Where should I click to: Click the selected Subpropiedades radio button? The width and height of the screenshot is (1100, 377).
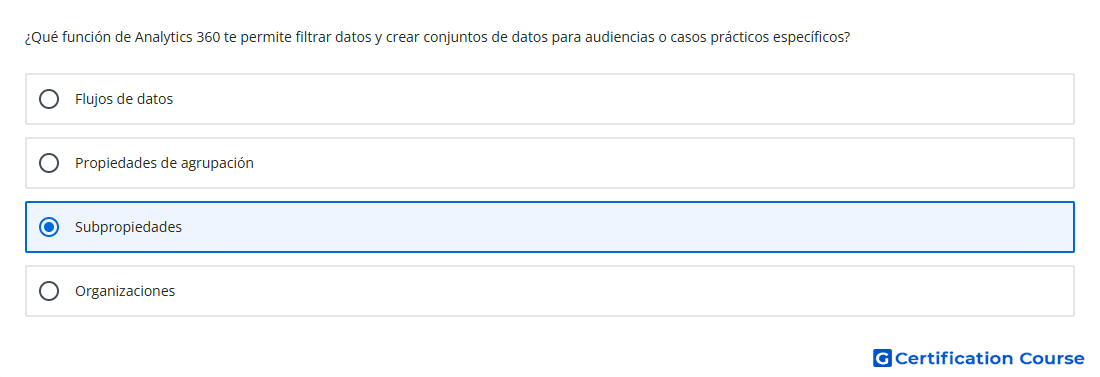coord(49,227)
